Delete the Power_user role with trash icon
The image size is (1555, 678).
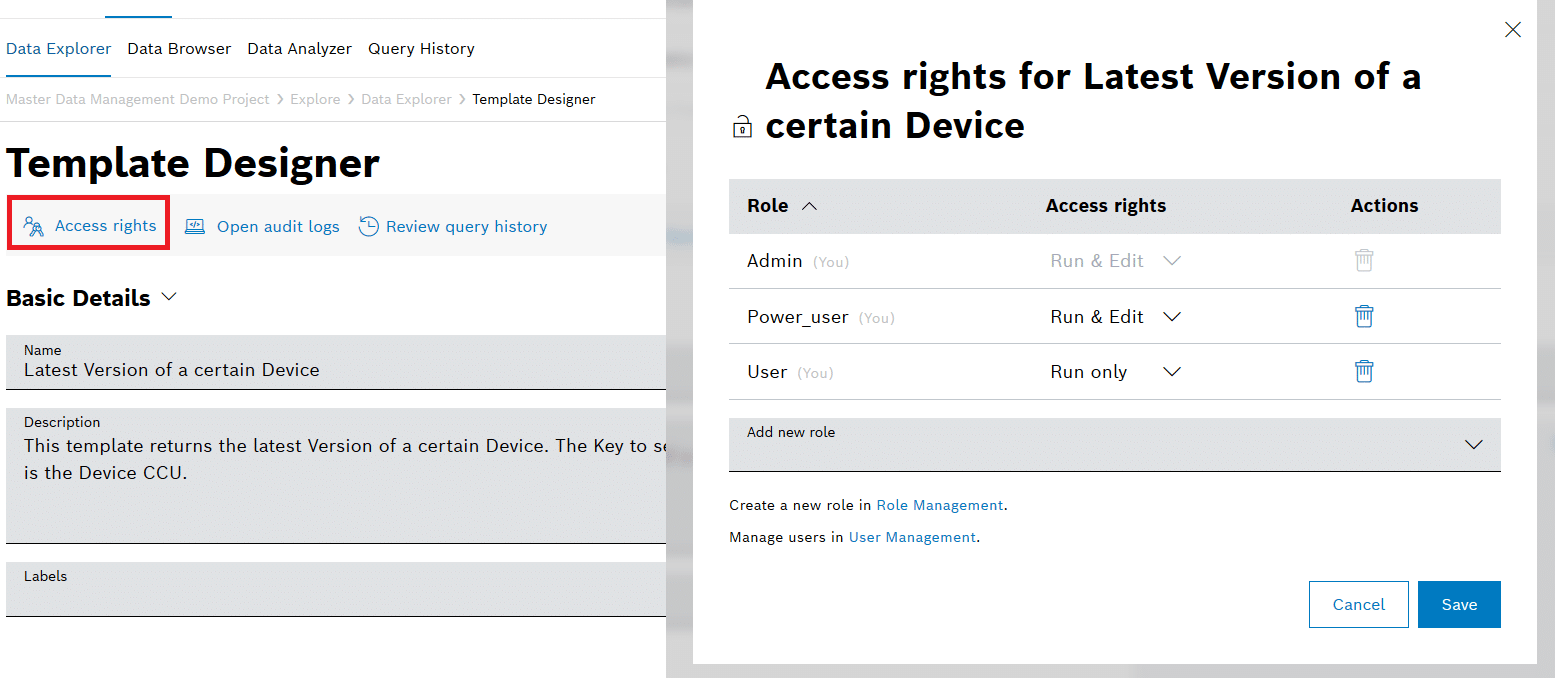(x=1364, y=316)
